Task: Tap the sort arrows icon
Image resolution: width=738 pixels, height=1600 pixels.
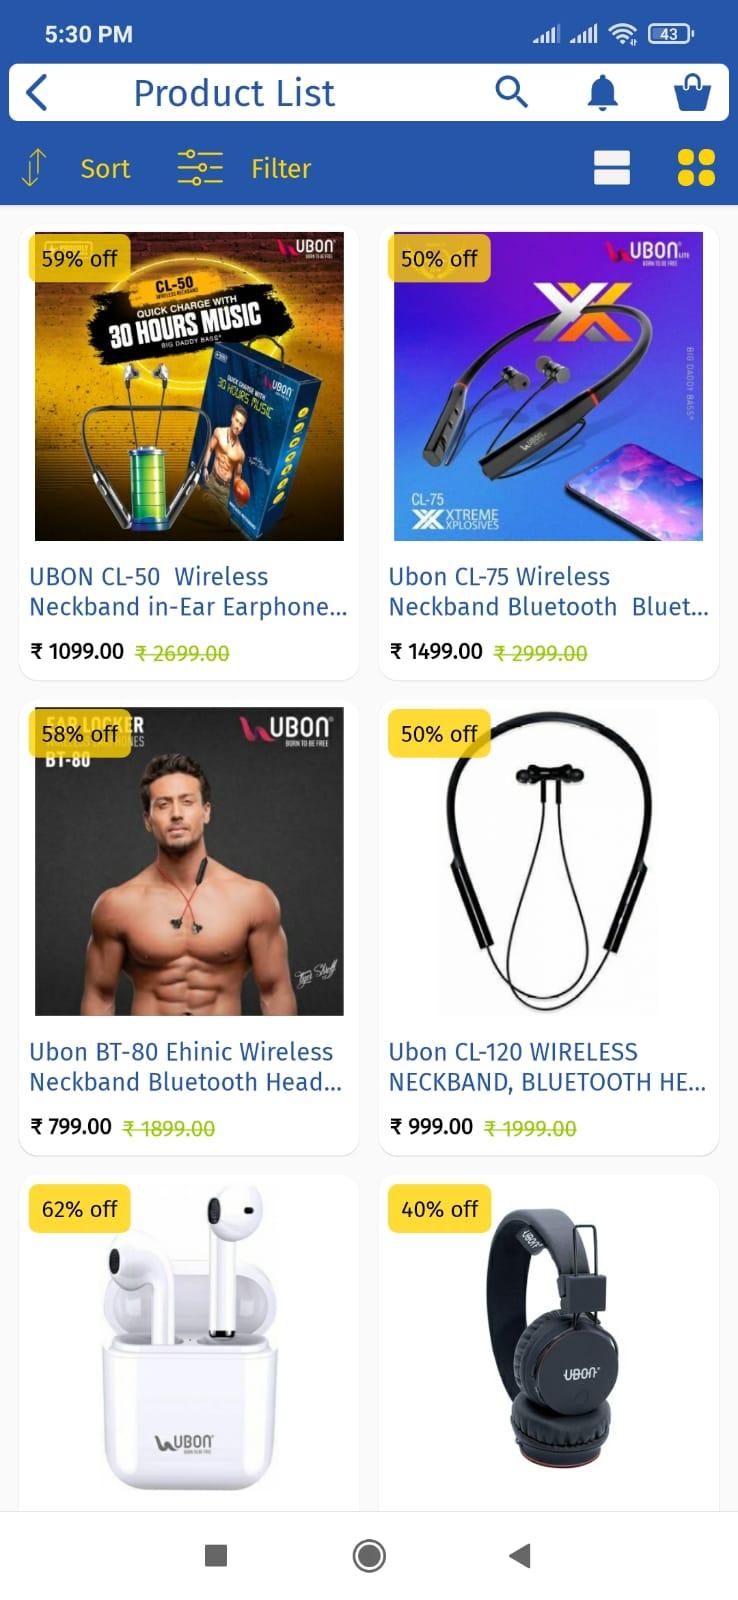Action: (x=35, y=168)
